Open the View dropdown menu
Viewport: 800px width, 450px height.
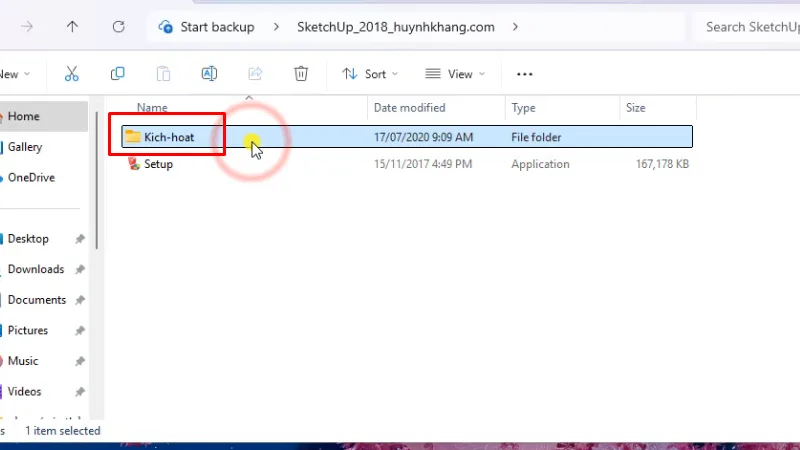pos(453,74)
